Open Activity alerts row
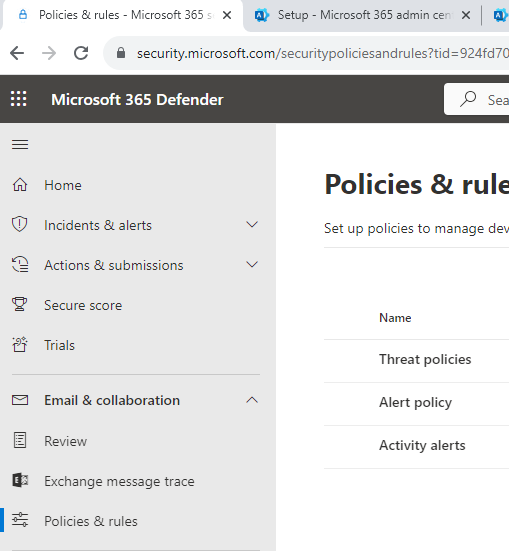509x551 pixels. [417, 446]
